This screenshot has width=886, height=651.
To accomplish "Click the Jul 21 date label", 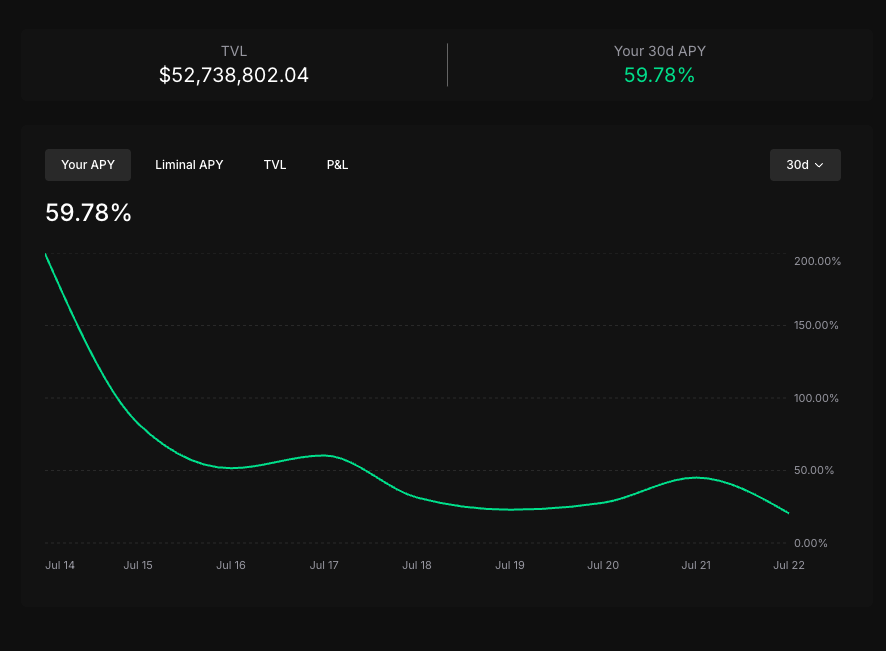I will coord(696,565).
